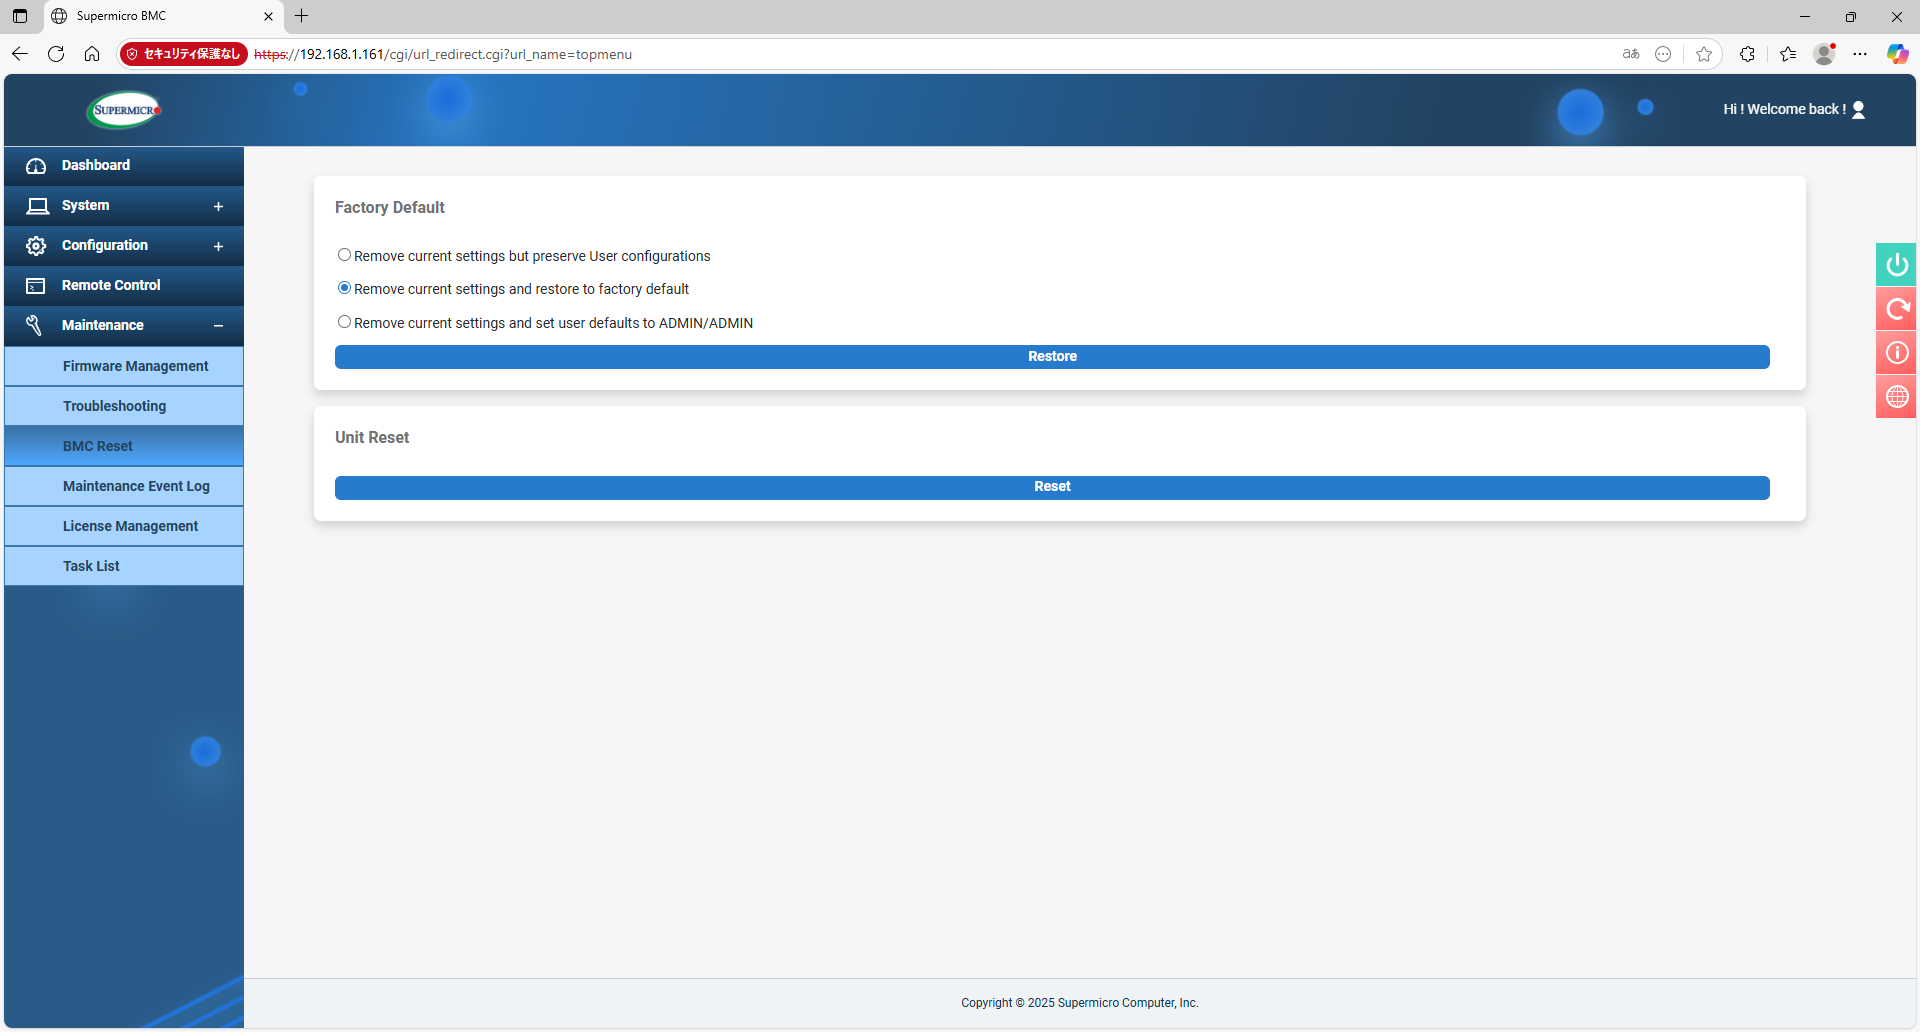Click the green power control icon
Screen dimensions: 1920x1032
pyautogui.click(x=1896, y=265)
